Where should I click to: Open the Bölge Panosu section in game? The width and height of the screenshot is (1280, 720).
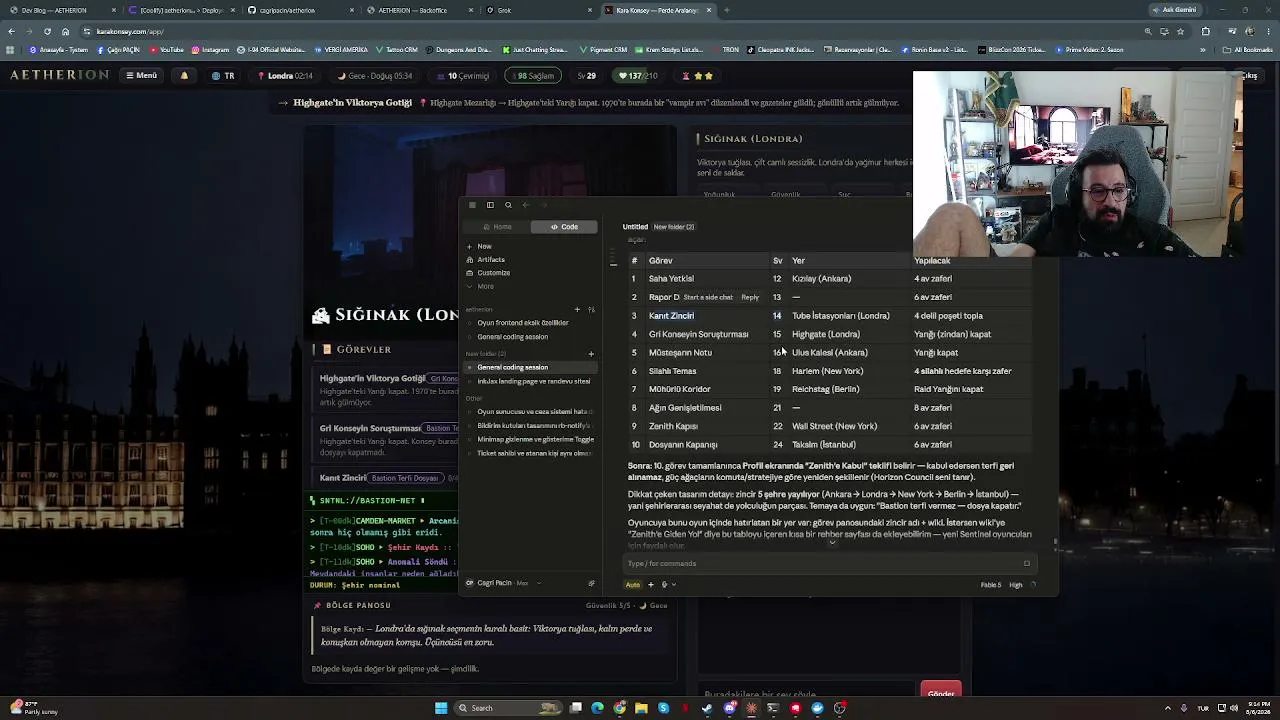352,605
